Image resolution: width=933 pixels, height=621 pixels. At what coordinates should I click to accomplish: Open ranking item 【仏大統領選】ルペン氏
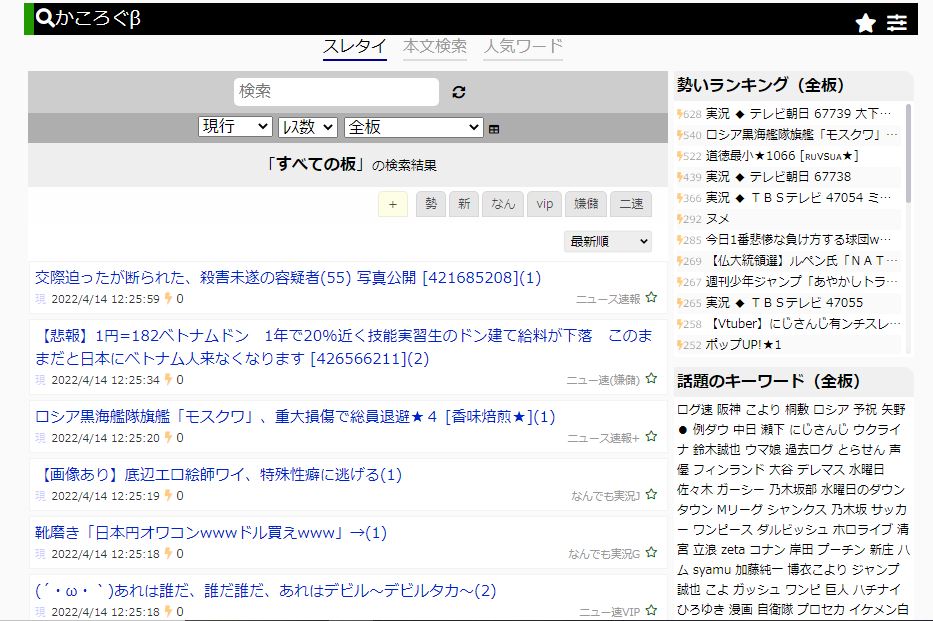[801, 261]
